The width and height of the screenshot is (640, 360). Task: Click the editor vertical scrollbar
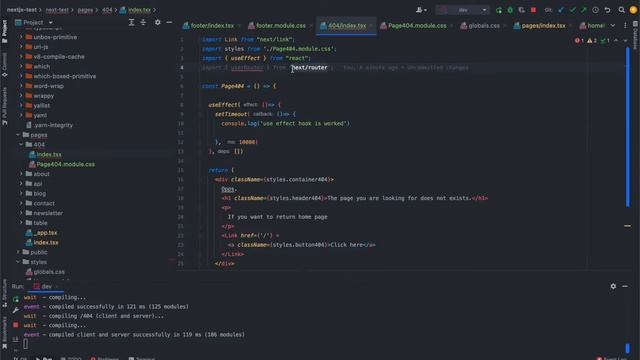627,127
